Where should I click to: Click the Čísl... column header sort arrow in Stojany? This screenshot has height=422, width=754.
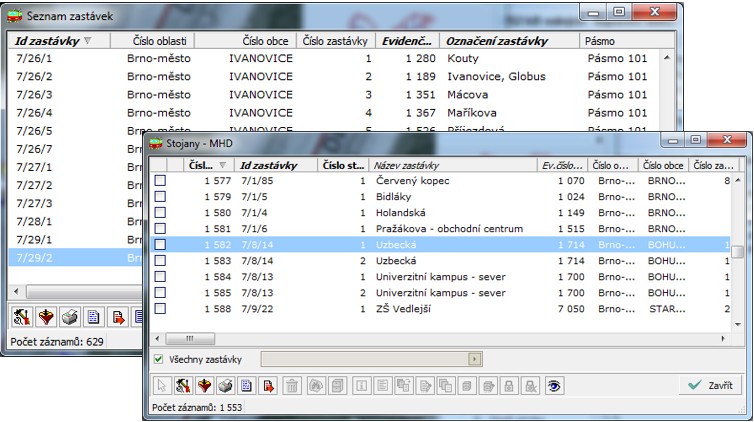(222, 164)
